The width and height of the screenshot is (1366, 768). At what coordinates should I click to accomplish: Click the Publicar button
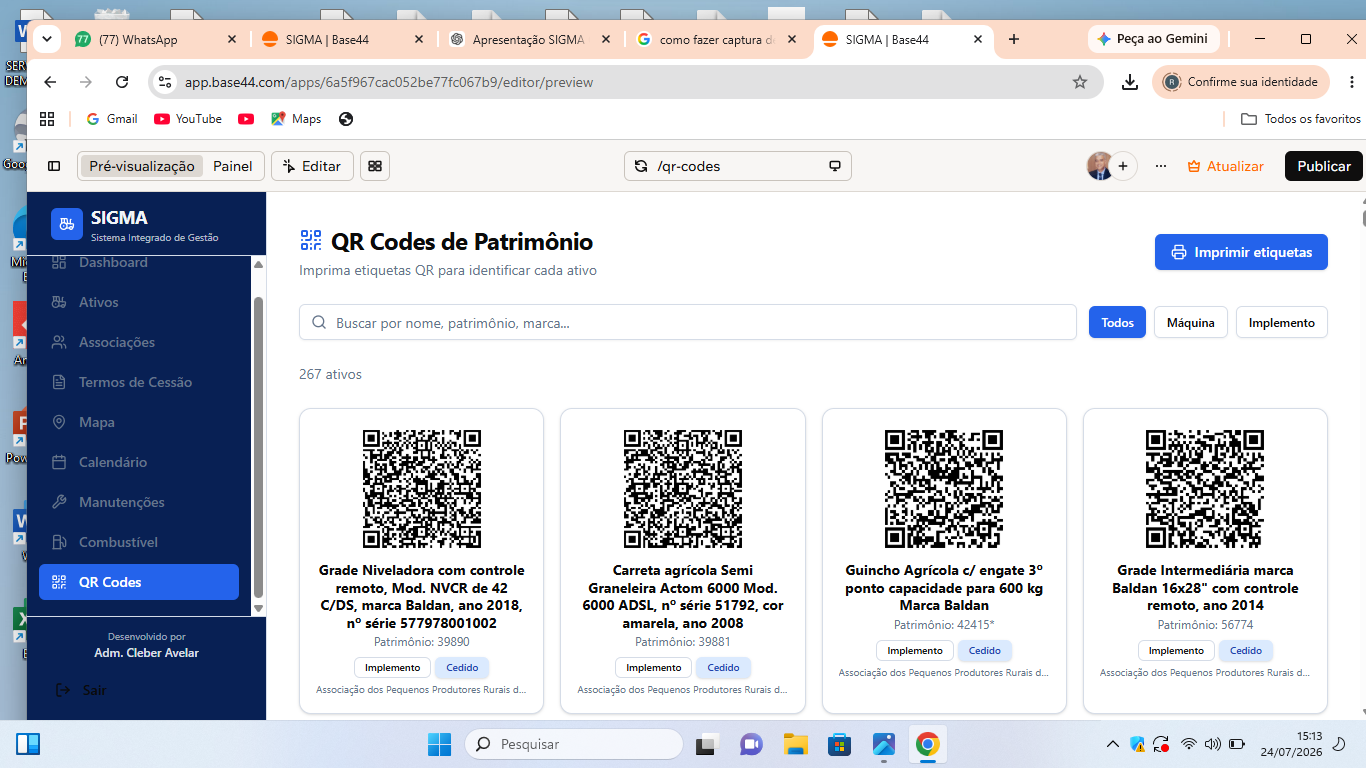click(x=1324, y=166)
